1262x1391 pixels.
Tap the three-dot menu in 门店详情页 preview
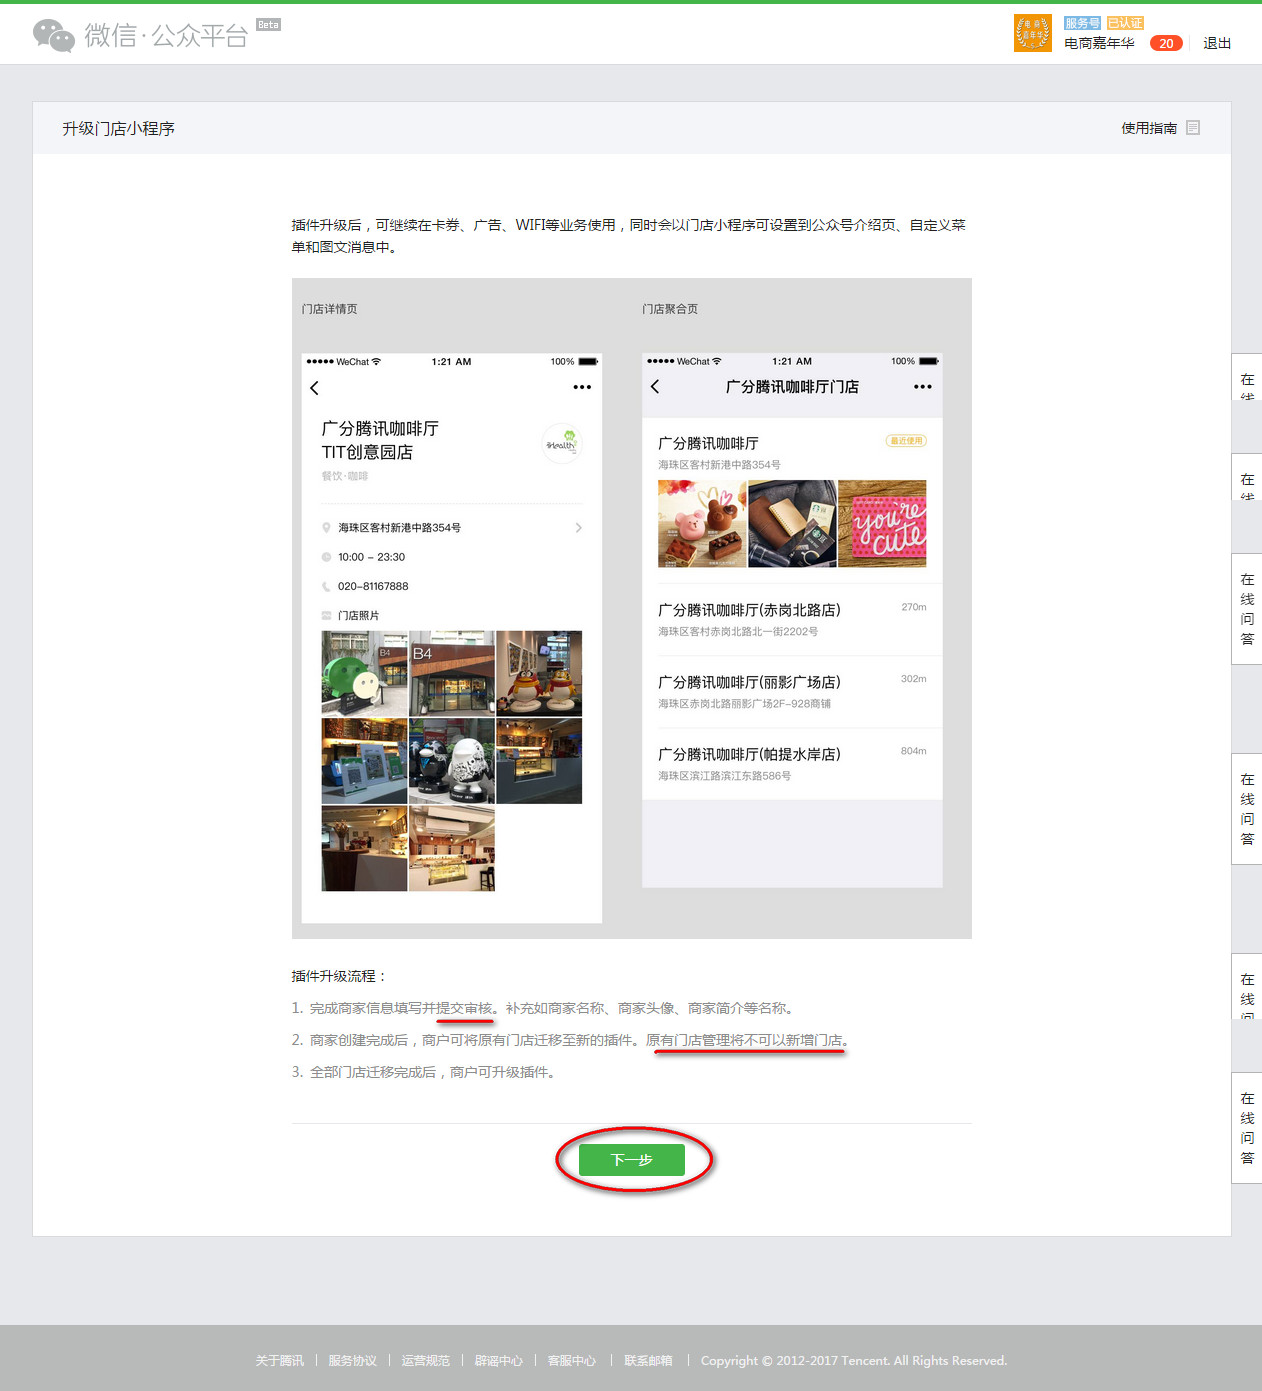582,387
